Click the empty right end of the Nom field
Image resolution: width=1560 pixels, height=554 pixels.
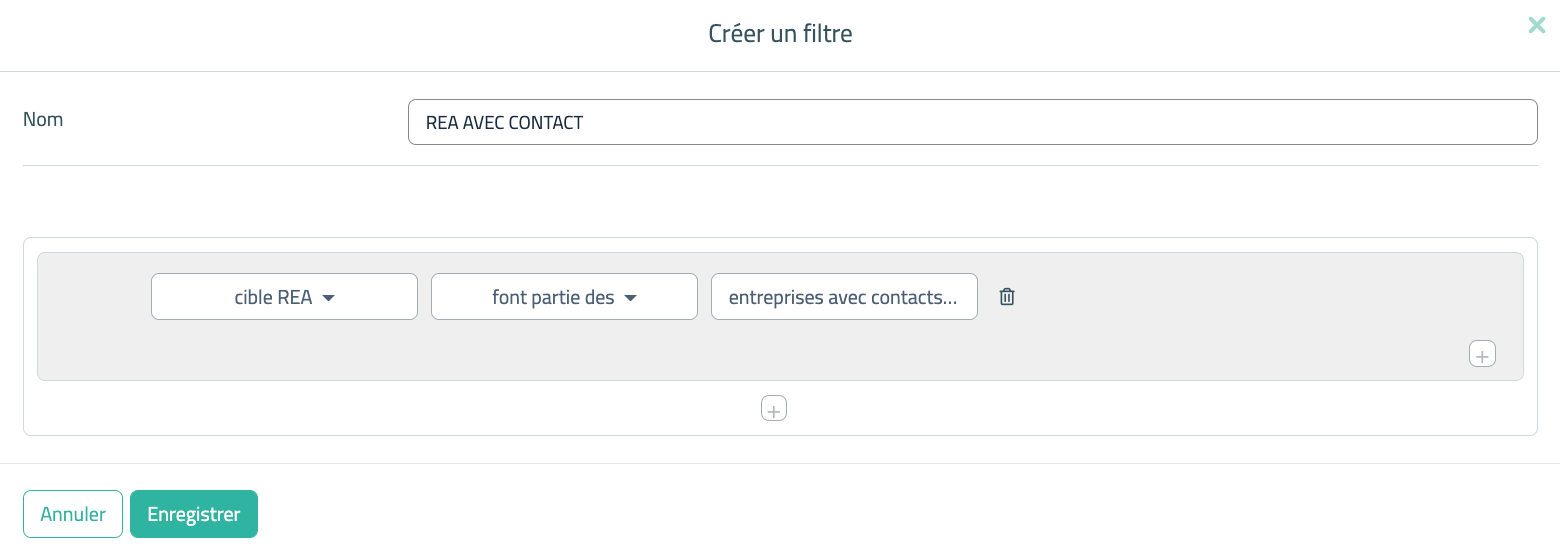click(x=1400, y=122)
